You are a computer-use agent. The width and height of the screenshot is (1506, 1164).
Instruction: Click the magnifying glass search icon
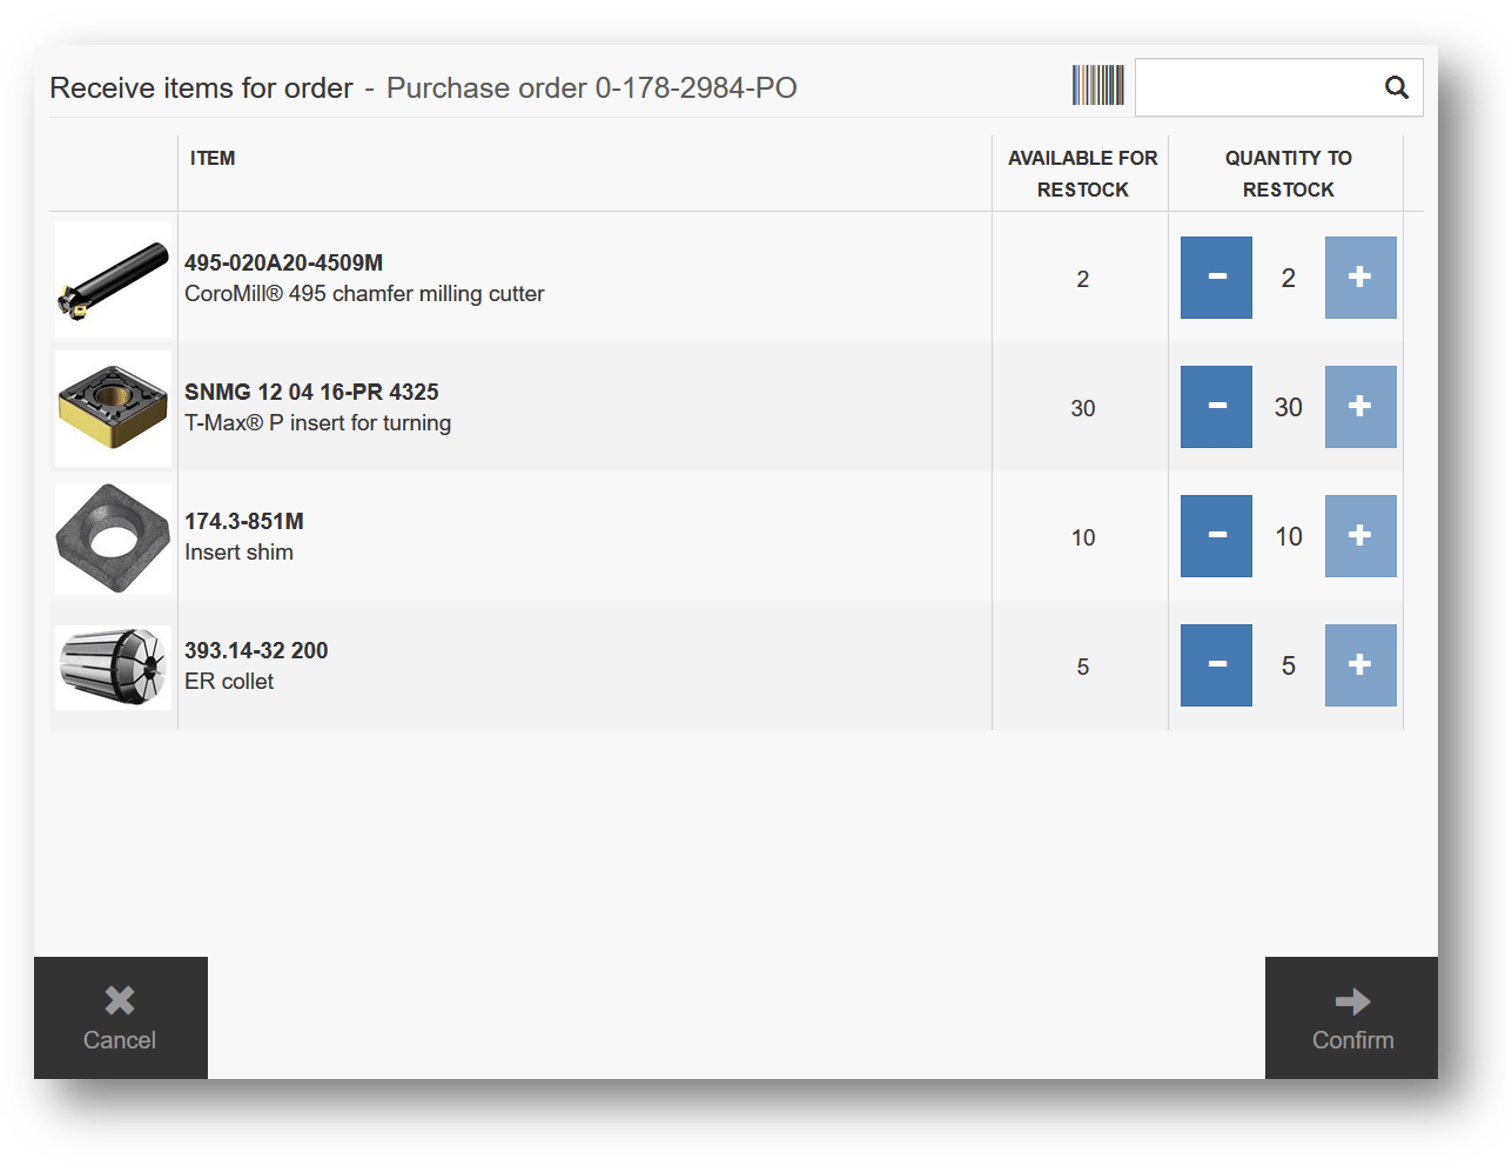tap(1396, 88)
